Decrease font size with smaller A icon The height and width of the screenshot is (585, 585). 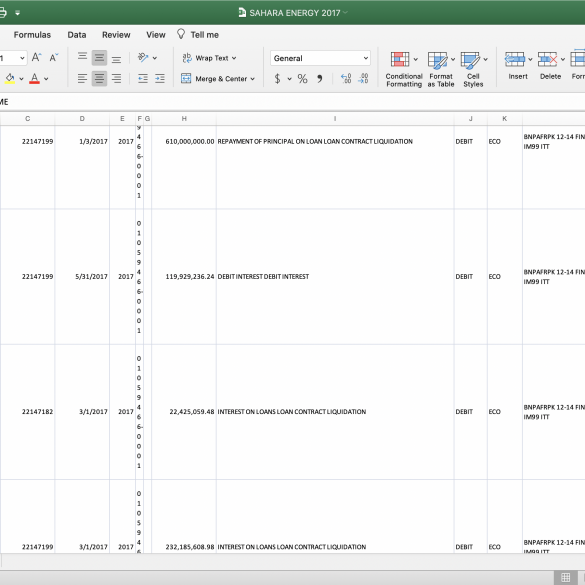54,57
